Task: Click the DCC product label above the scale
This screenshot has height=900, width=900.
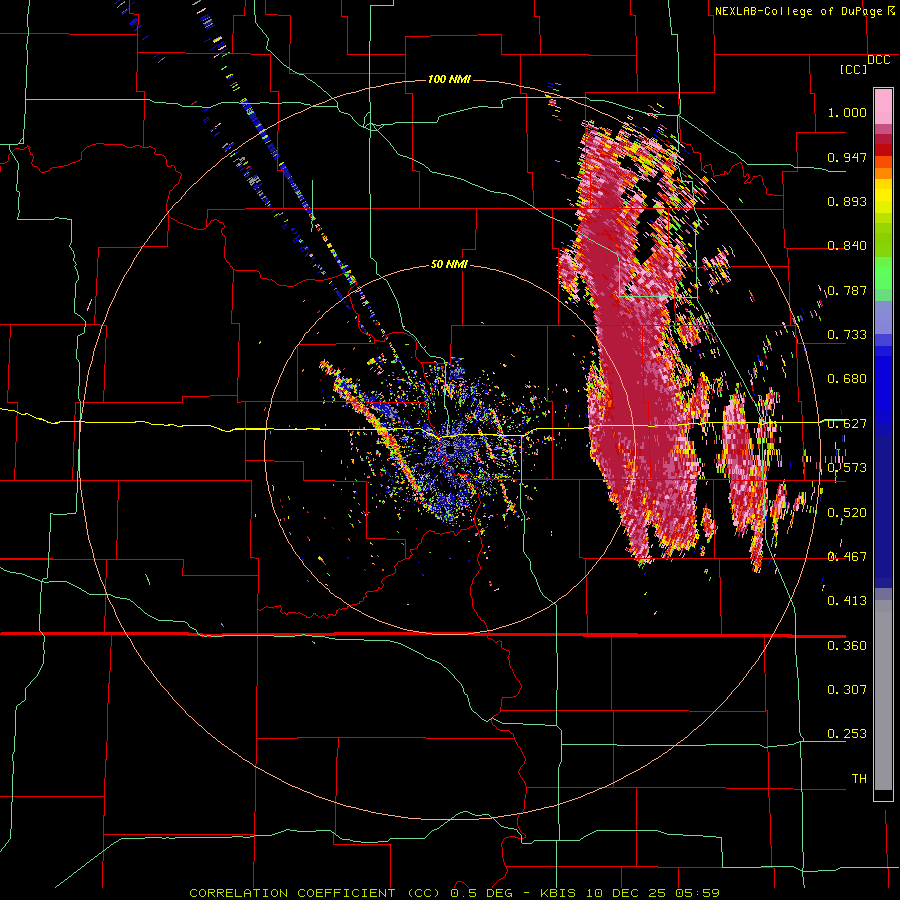Action: (x=879, y=60)
